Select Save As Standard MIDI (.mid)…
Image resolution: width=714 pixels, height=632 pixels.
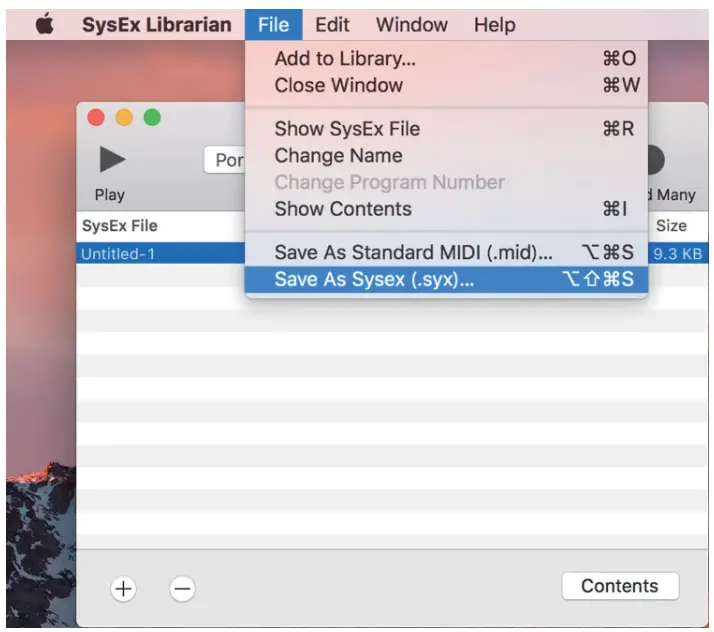[x=446, y=252]
